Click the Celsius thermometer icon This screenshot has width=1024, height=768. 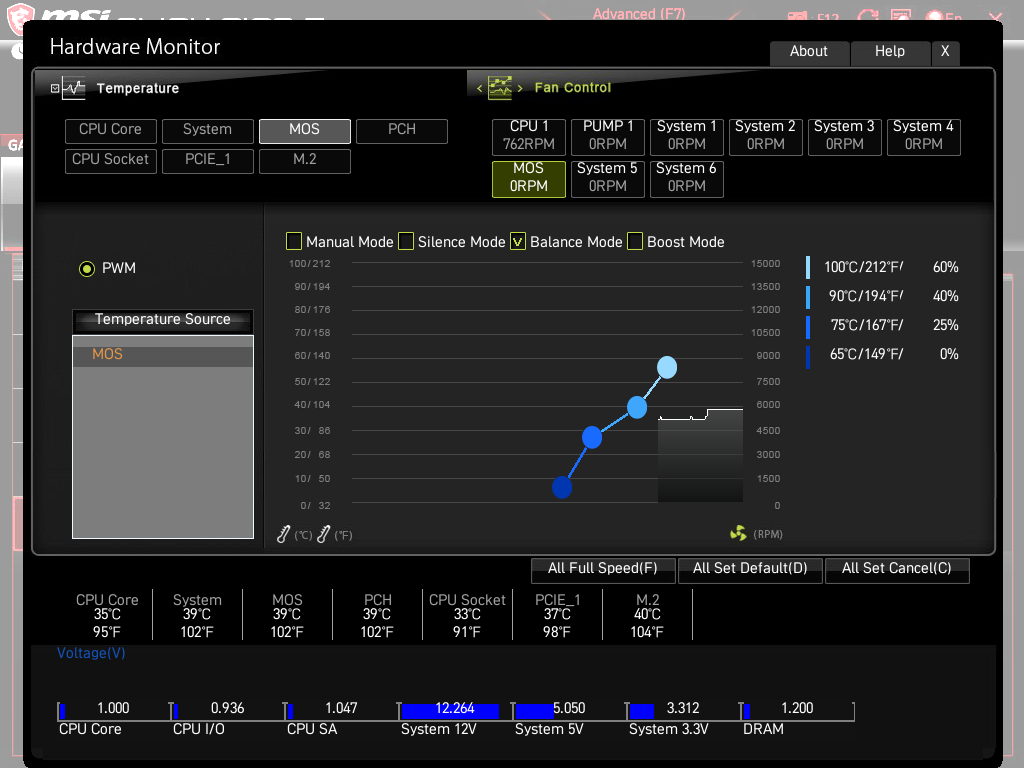pyautogui.click(x=283, y=534)
